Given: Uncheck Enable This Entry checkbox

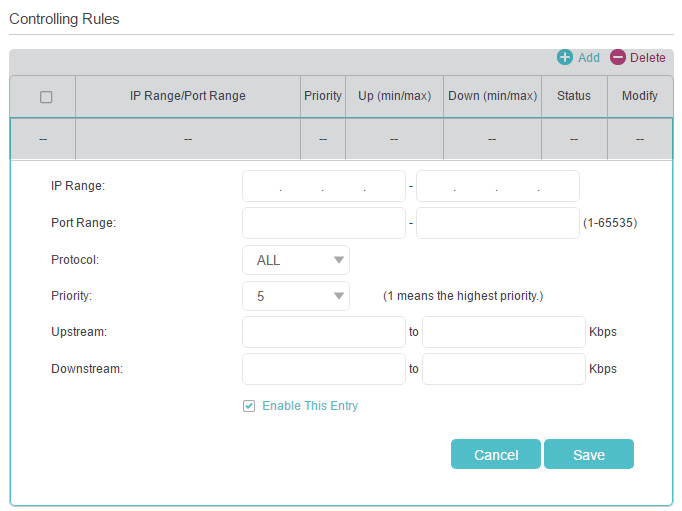Looking at the screenshot, I should coord(249,406).
